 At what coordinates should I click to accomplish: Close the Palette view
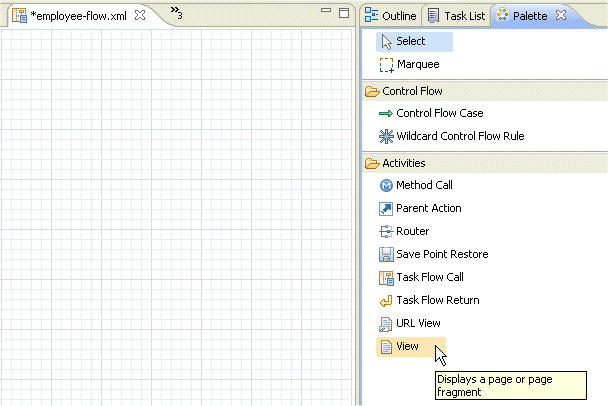pyautogui.click(x=561, y=16)
